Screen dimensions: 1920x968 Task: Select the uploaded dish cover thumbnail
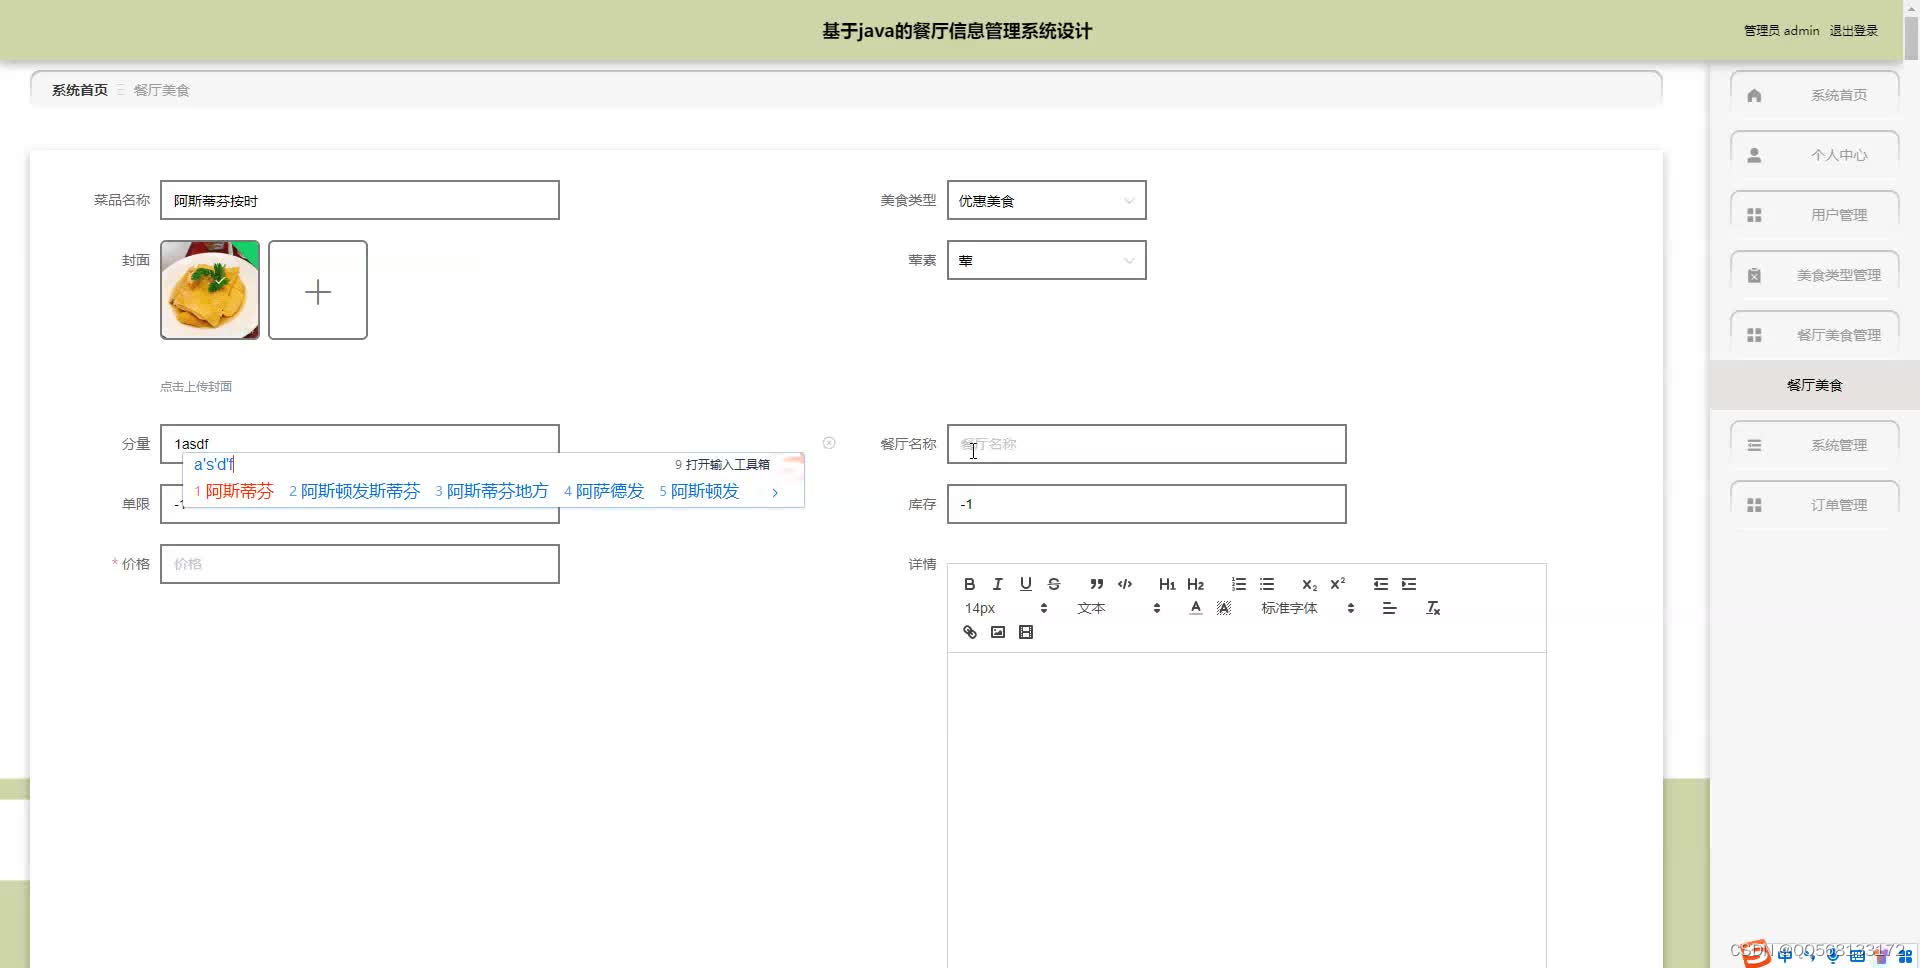tap(210, 290)
